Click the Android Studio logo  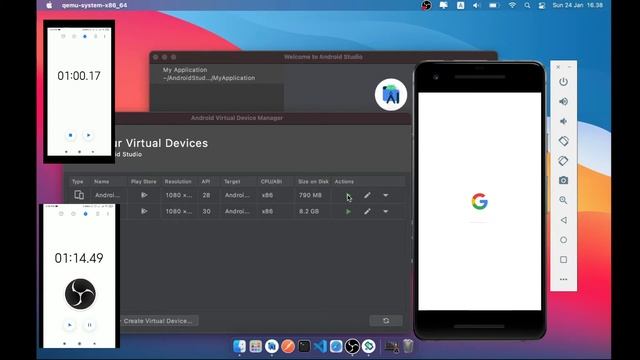click(391, 95)
